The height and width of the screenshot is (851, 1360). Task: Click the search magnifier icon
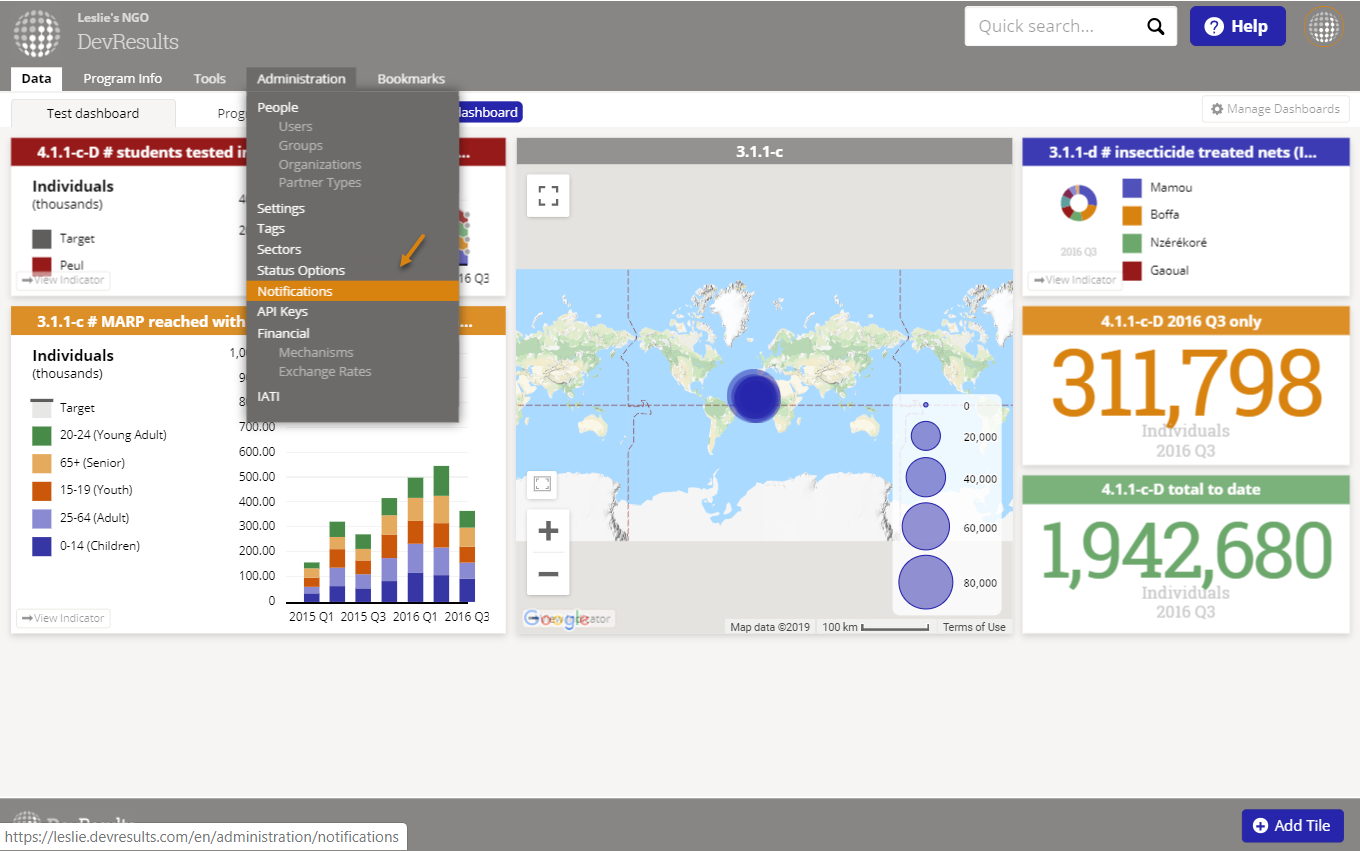pyautogui.click(x=1155, y=27)
